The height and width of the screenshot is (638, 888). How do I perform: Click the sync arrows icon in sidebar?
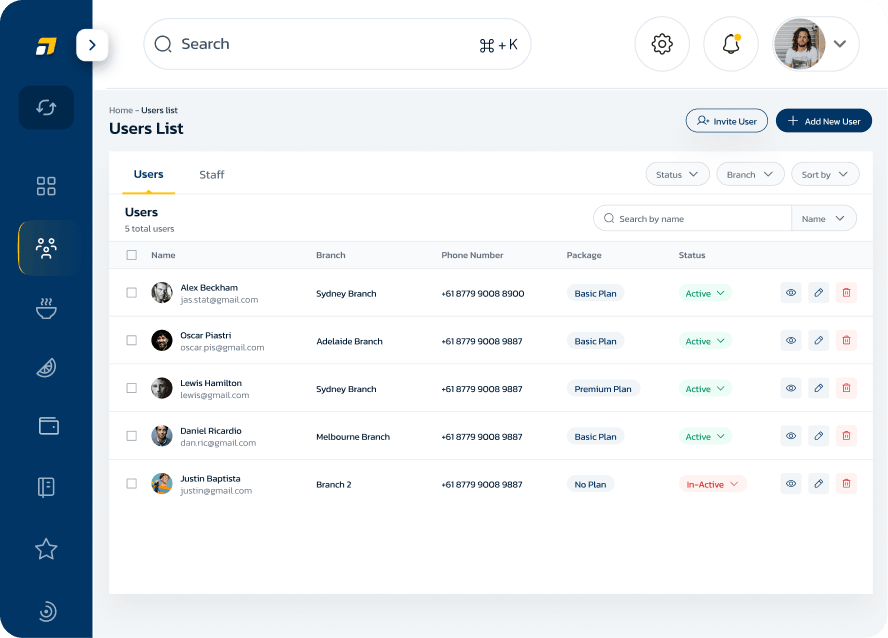tap(46, 107)
